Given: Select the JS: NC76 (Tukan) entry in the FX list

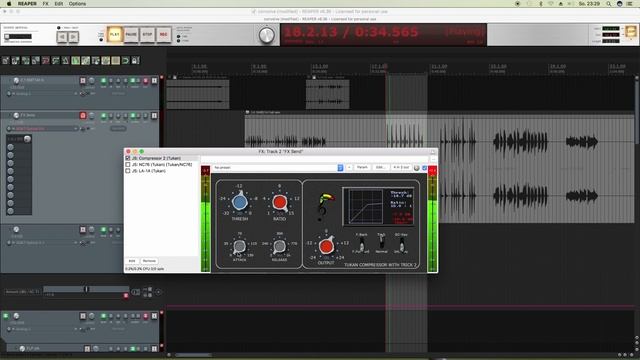Looking at the screenshot, I should (x=162, y=164).
